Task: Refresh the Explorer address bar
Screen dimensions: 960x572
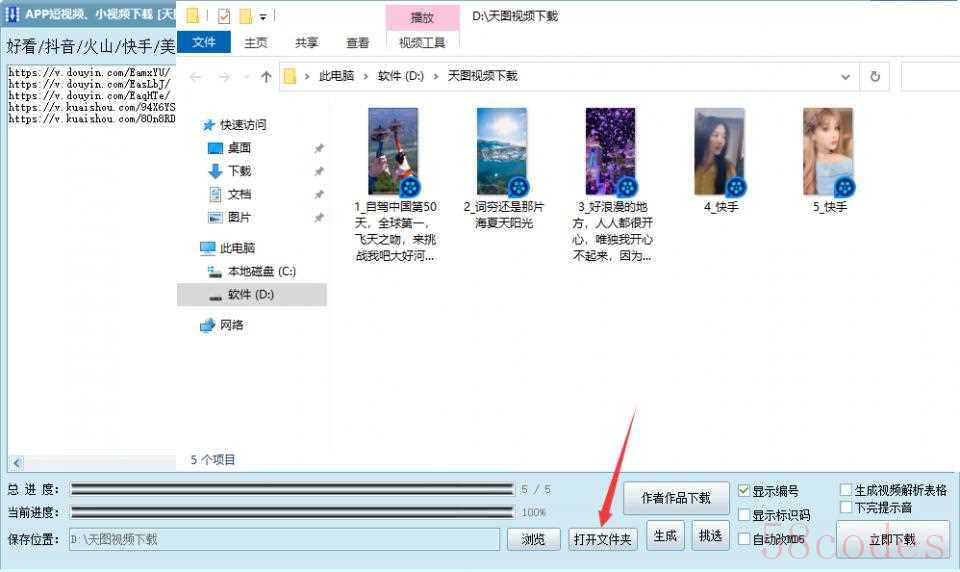Action: (875, 77)
